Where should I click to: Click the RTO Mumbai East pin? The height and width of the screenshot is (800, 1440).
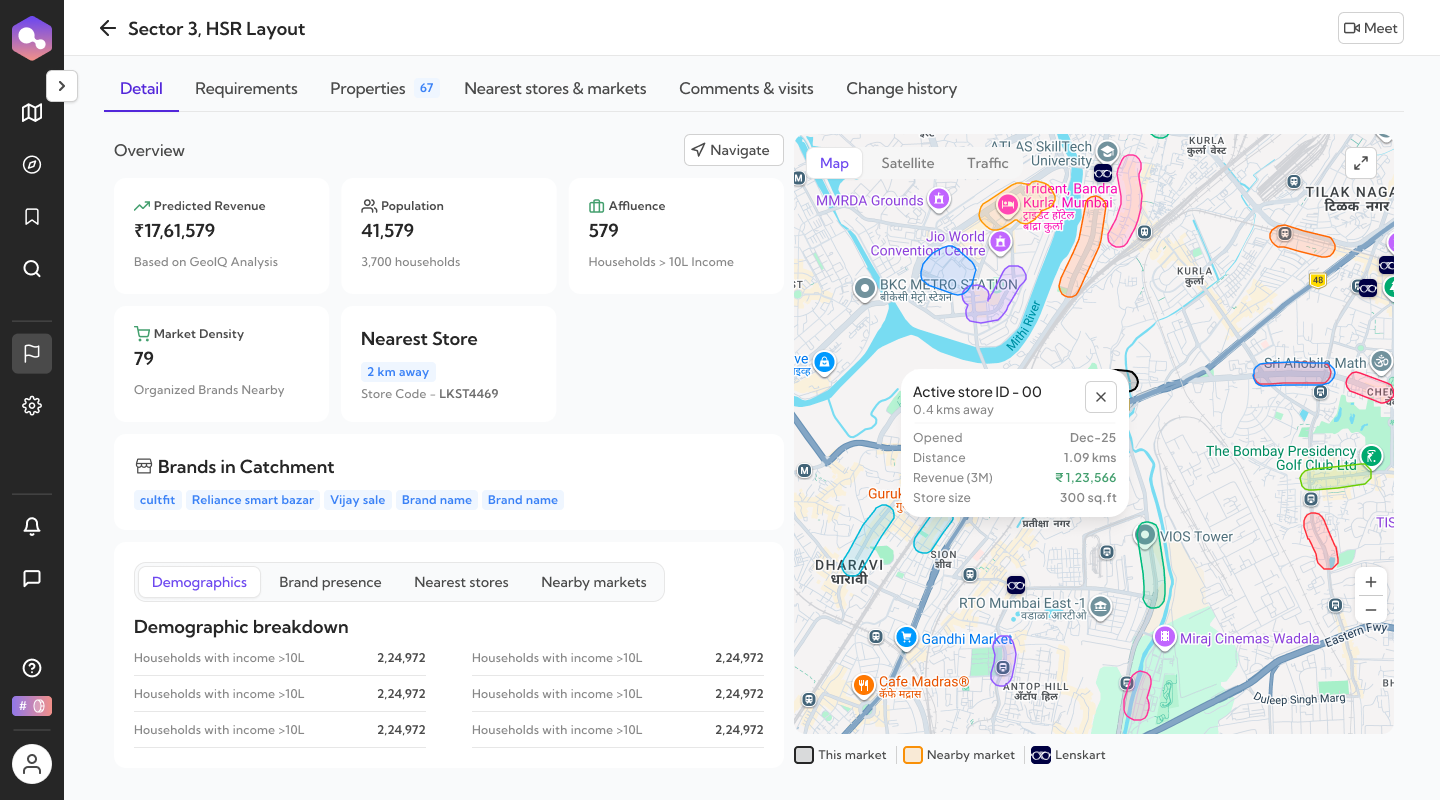pos(1100,606)
